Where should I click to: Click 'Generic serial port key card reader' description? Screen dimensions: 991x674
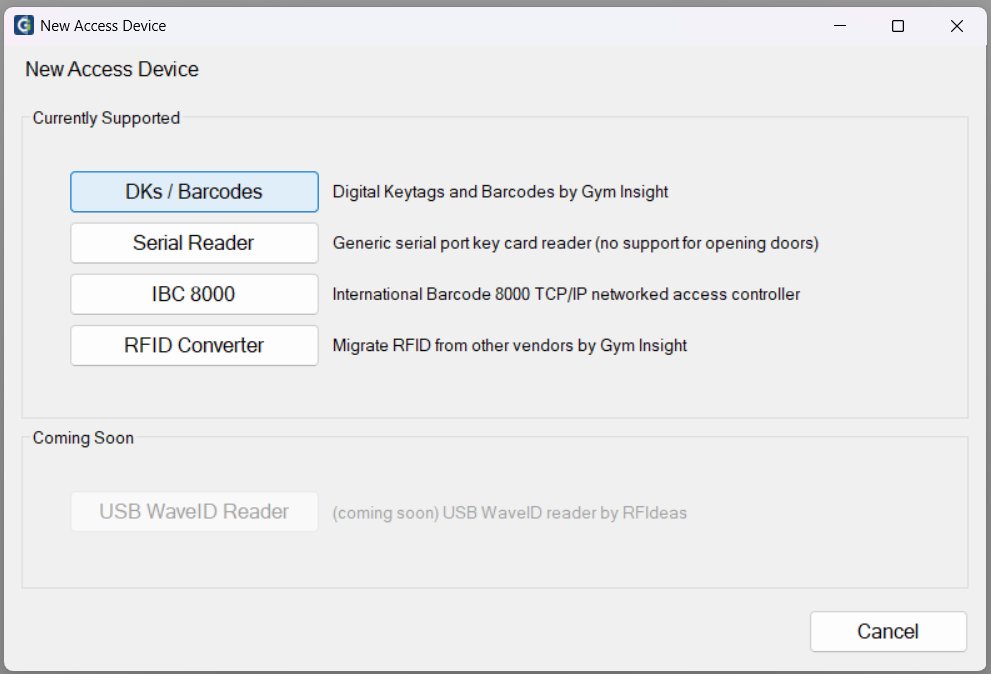pos(576,243)
